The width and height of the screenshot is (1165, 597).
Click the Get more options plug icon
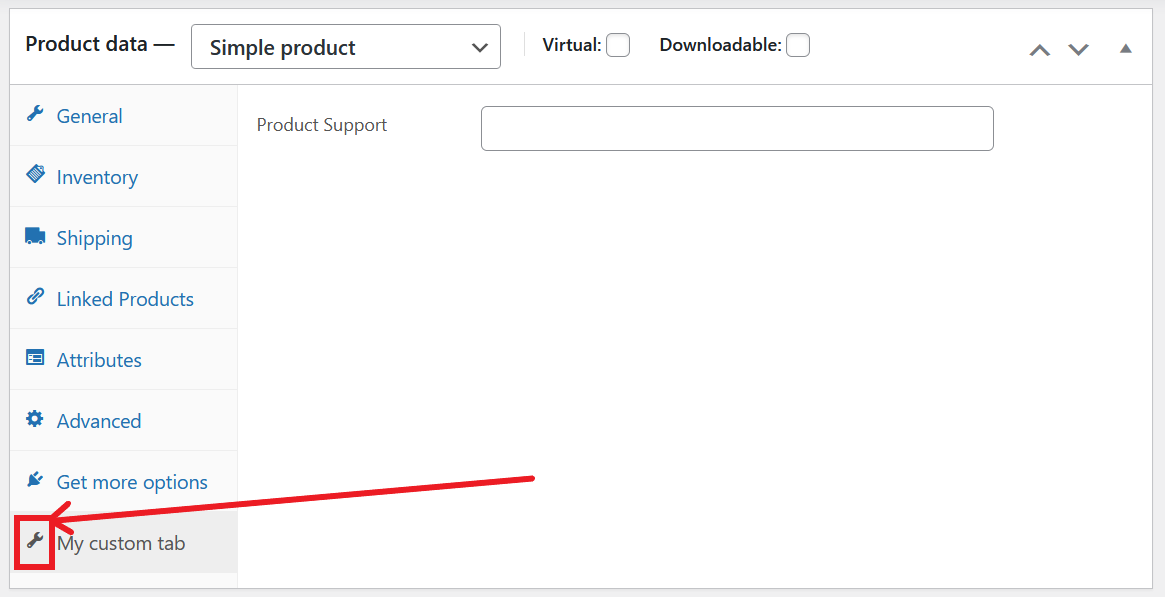tap(35, 480)
